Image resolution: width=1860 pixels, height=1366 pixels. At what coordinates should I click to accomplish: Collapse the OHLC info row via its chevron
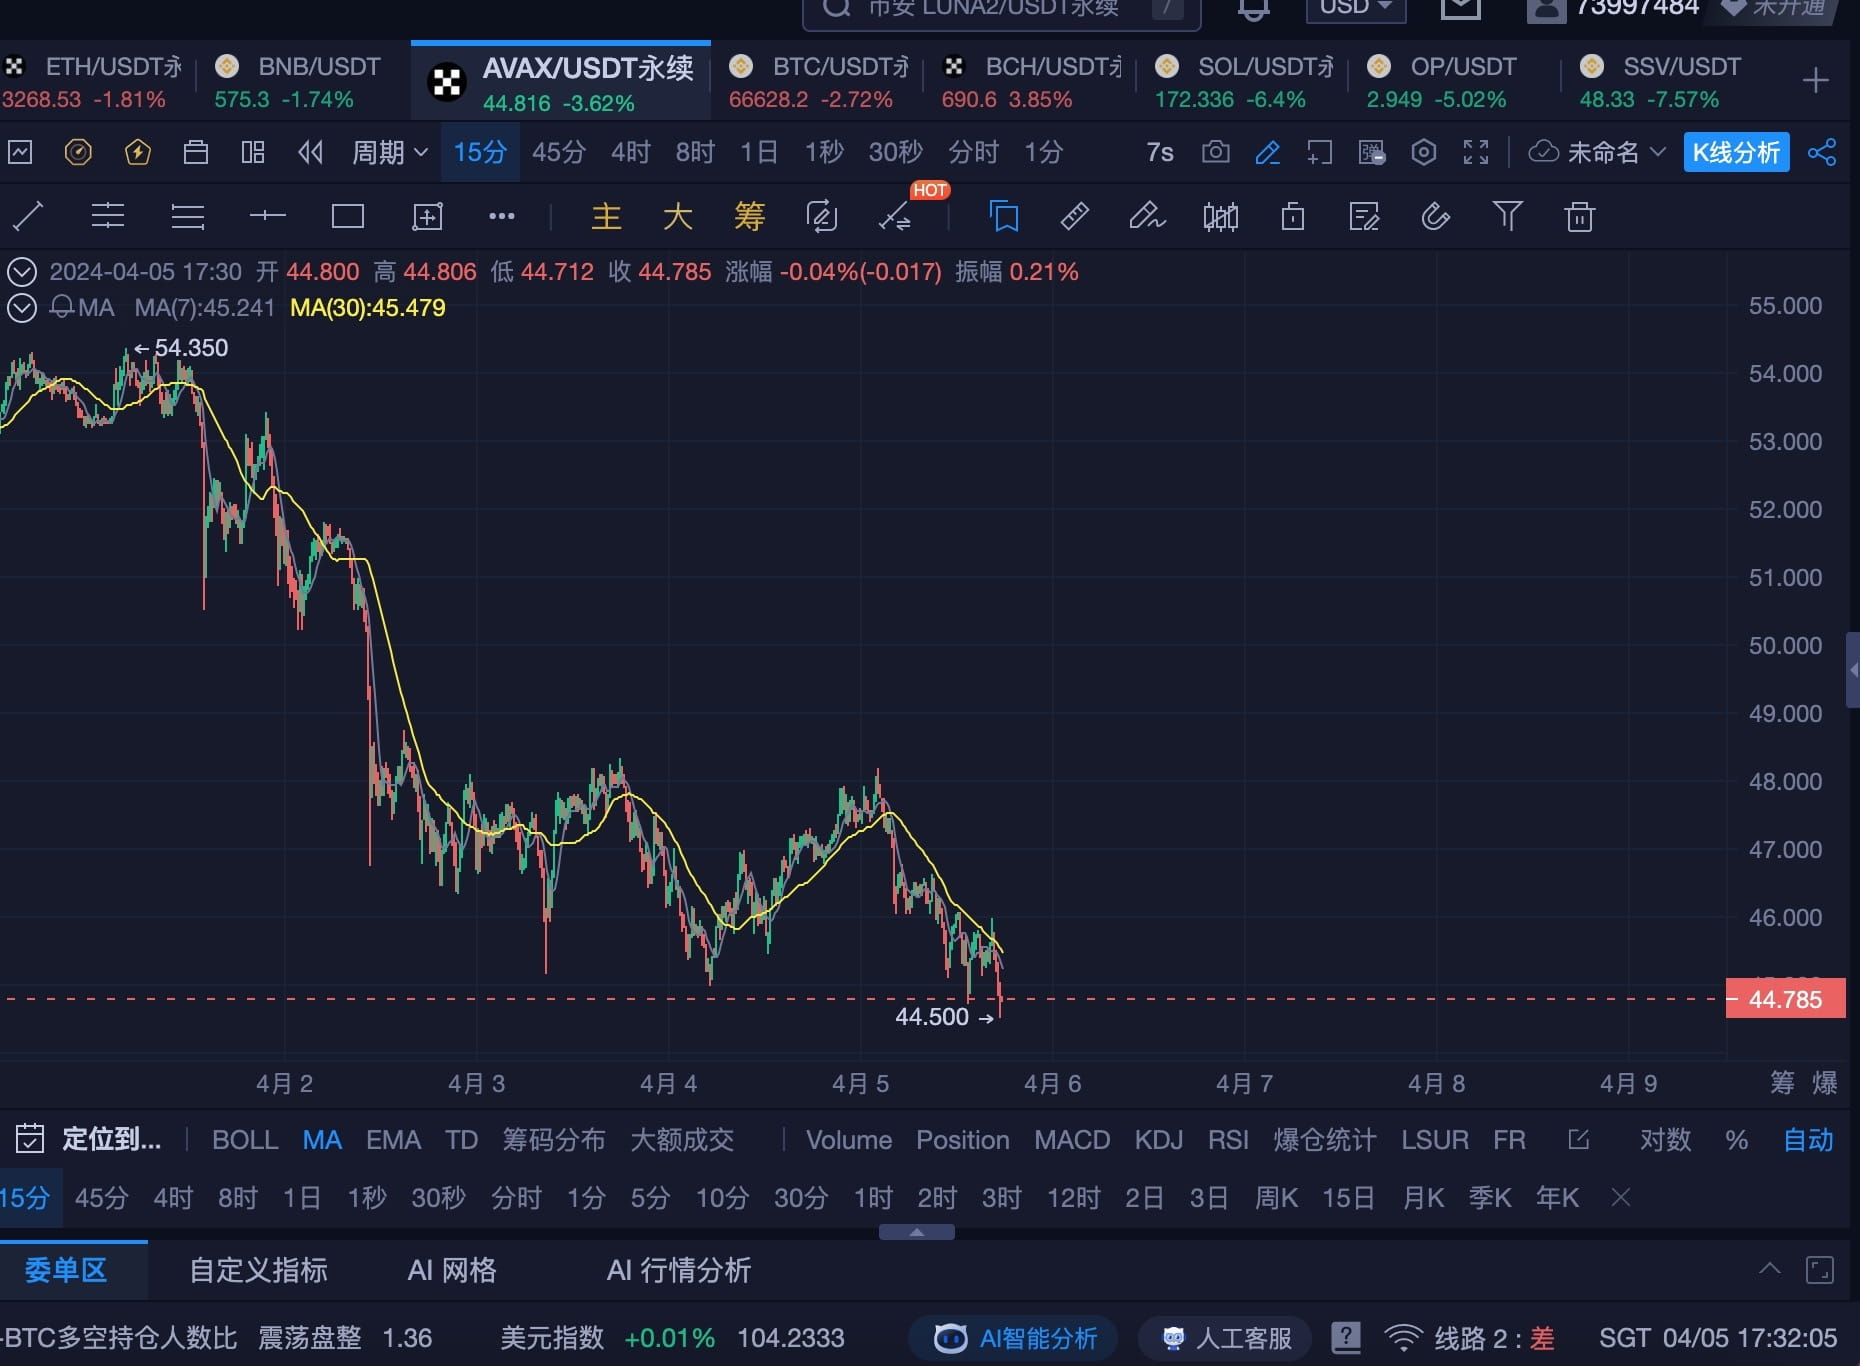click(x=21, y=271)
